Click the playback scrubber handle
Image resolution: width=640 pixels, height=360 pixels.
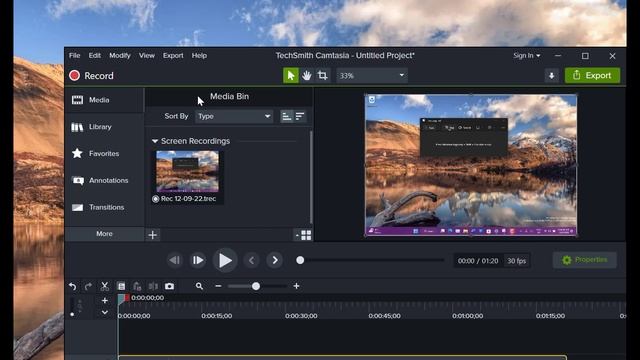point(300,260)
